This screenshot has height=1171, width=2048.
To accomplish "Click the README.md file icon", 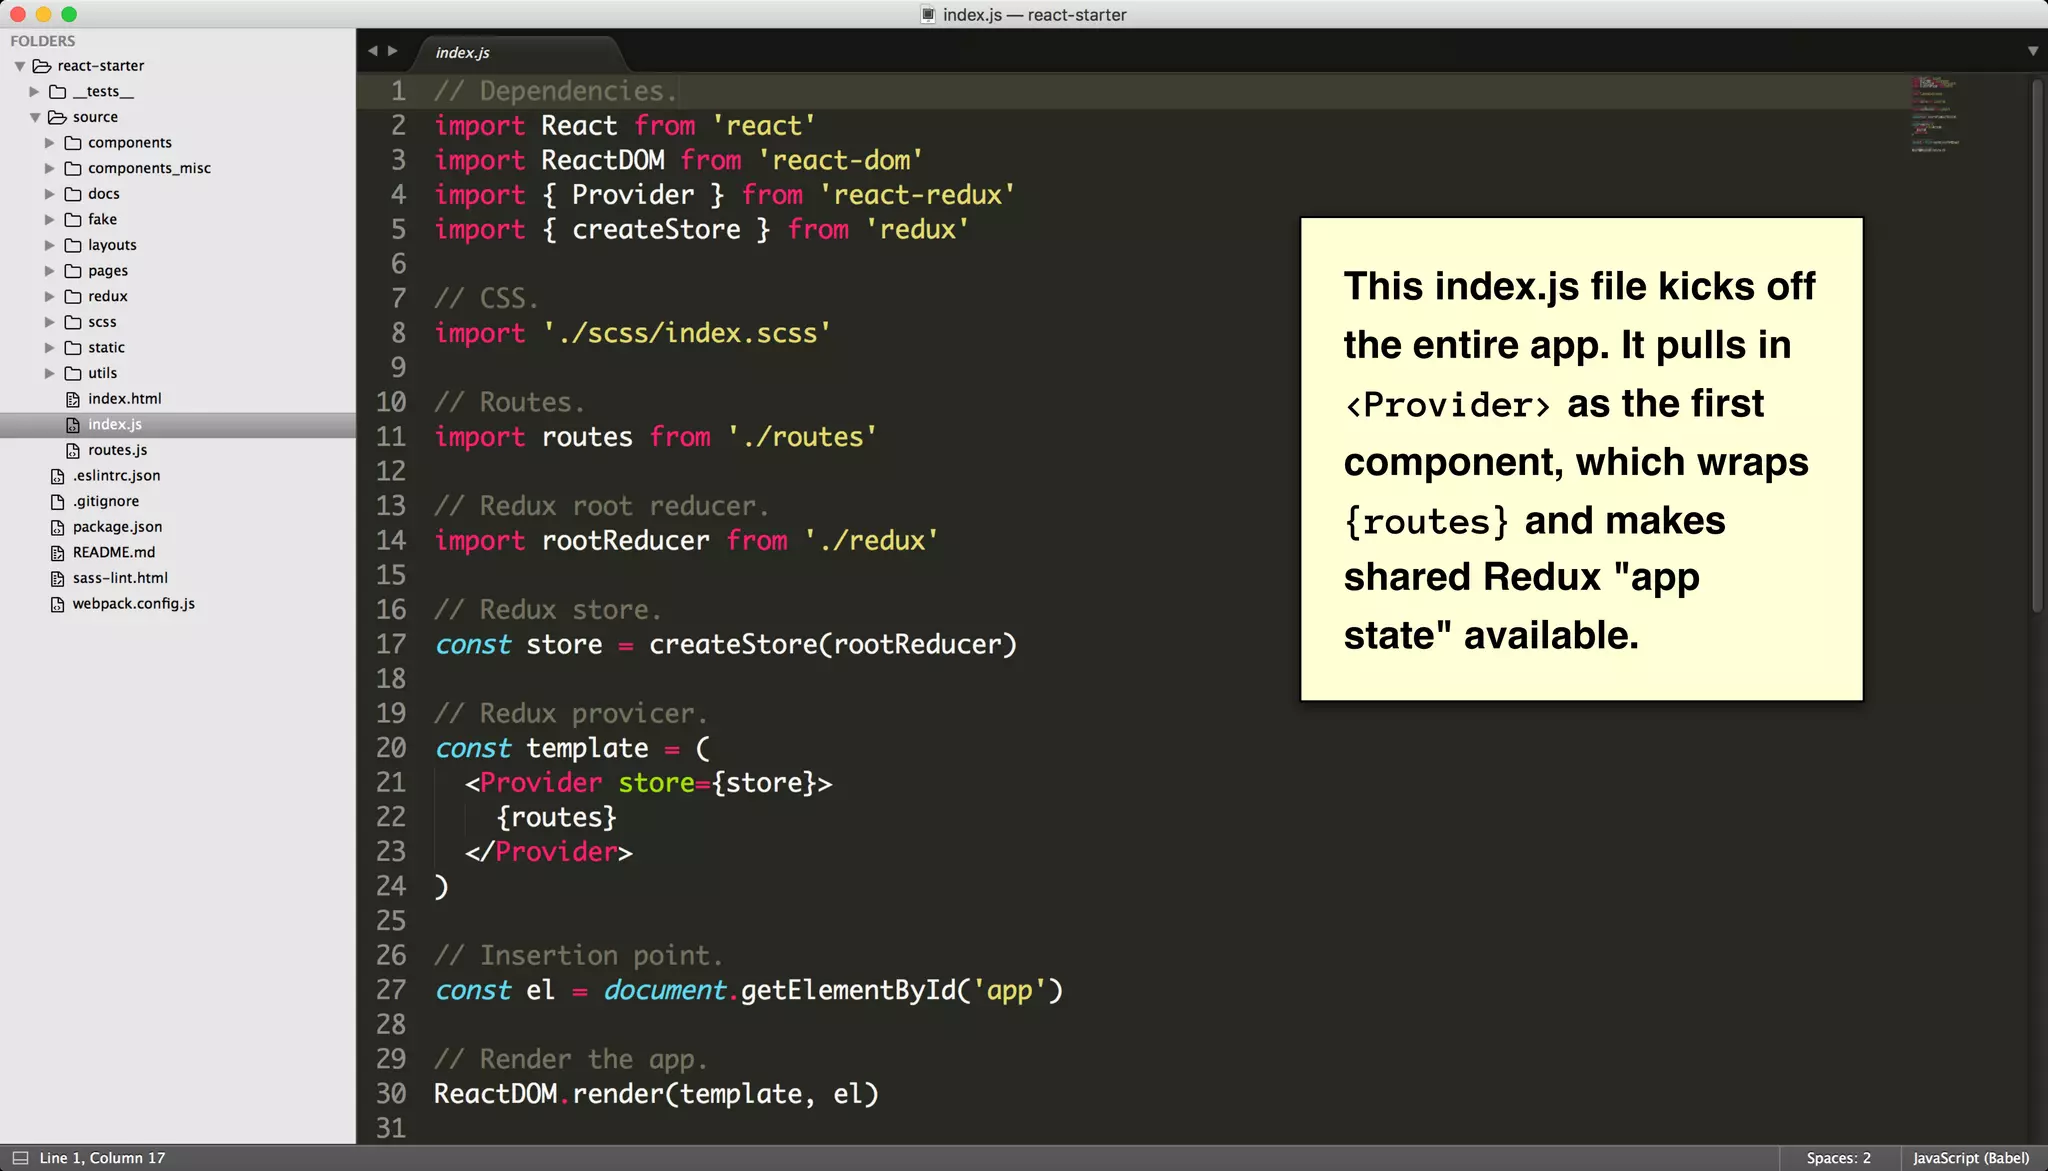I will point(58,553).
